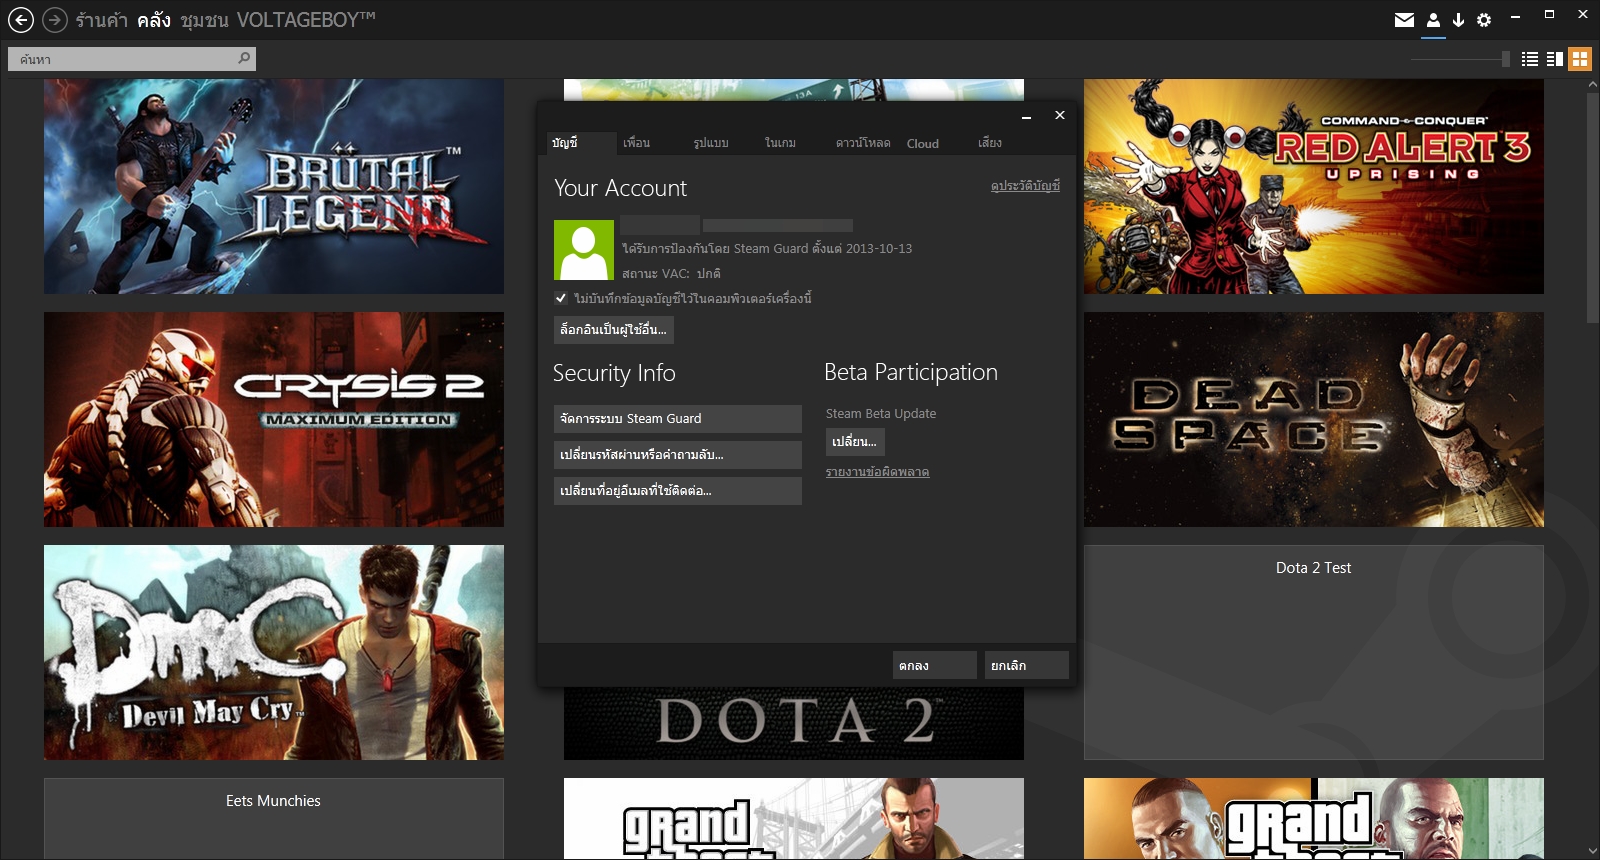Screen dimensions: 1600x860
Task: Select the Red Alert 3 Uprising thumbnail
Action: click(1314, 186)
